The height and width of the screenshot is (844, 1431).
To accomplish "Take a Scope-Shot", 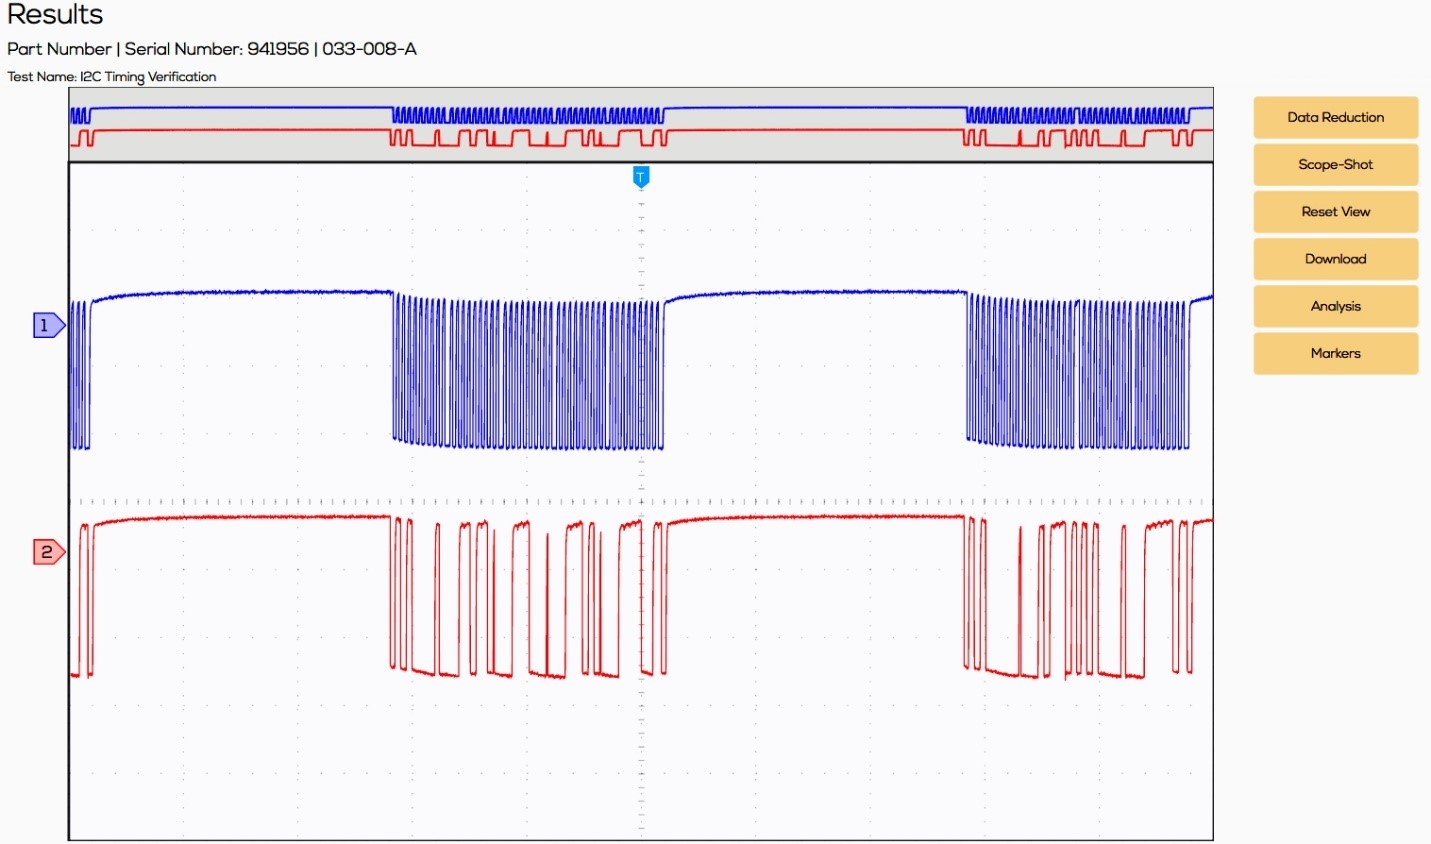I will [x=1335, y=164].
